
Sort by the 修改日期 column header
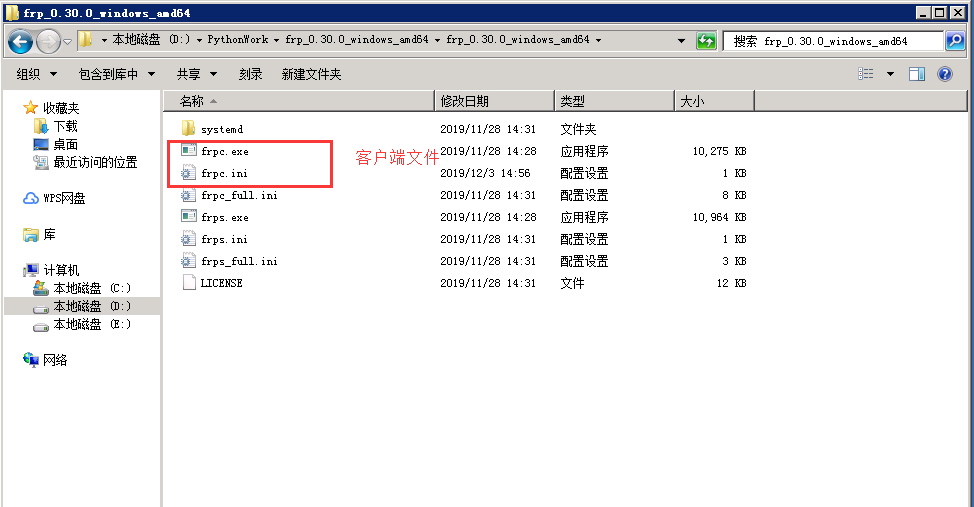pos(494,101)
